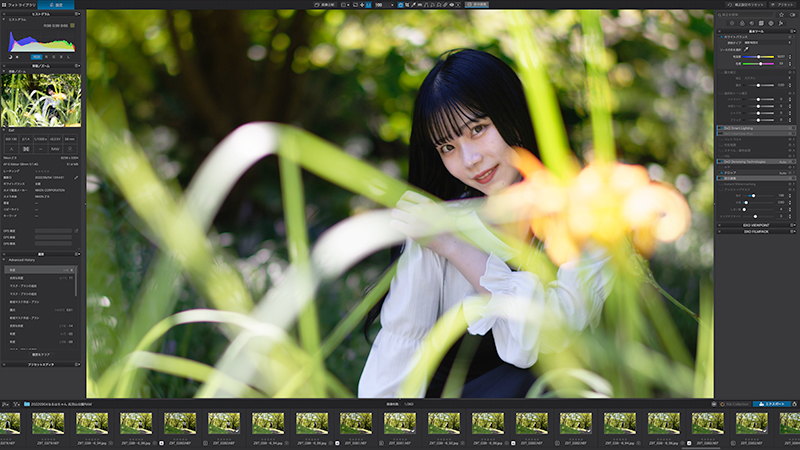
Task: Switch to the Photo Library tab
Action: 18,5
